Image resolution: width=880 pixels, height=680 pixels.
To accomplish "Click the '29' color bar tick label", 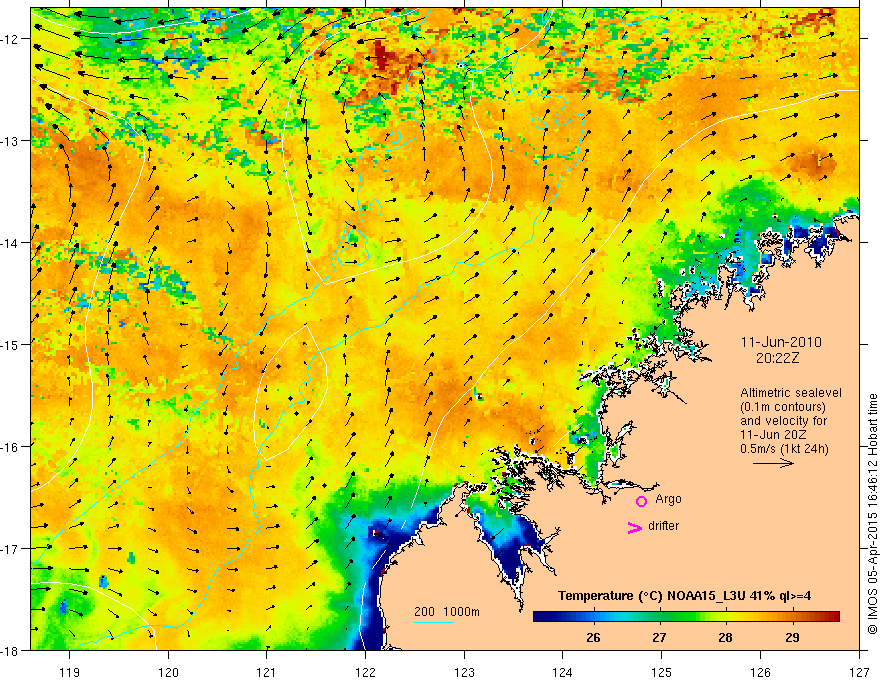I will pyautogui.click(x=792, y=638).
